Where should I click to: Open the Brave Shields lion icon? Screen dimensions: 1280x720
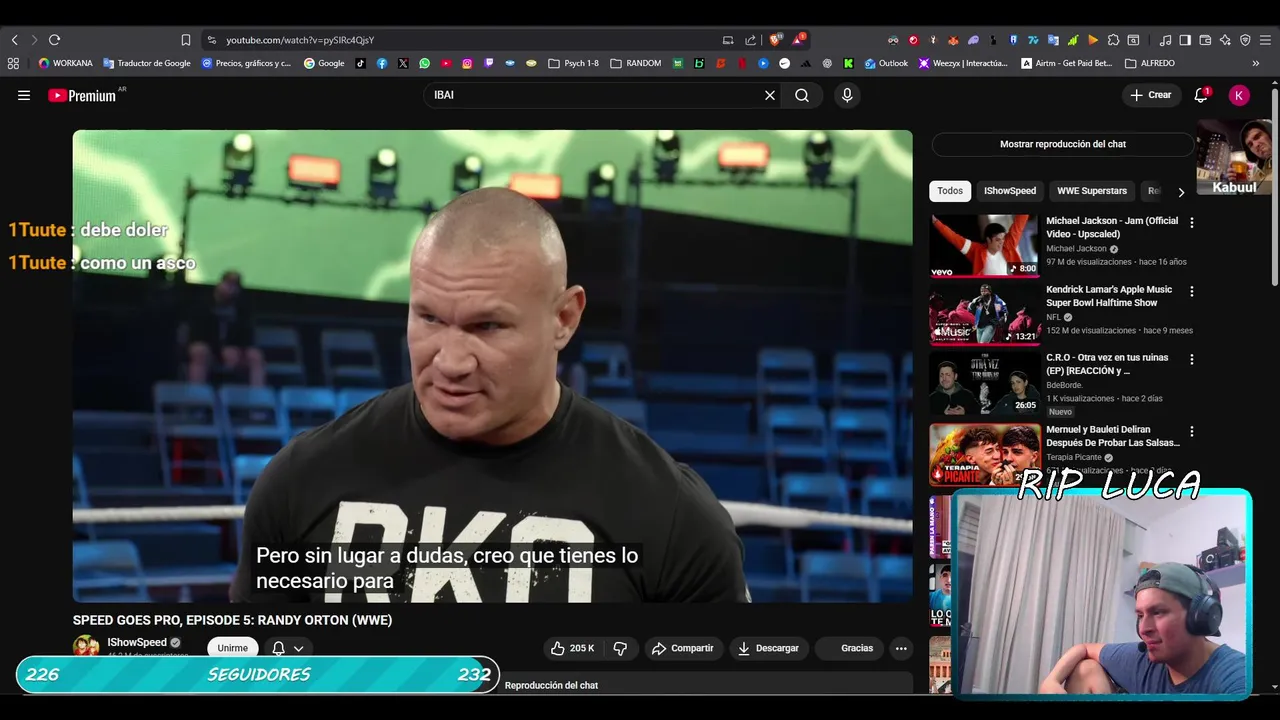pos(775,40)
